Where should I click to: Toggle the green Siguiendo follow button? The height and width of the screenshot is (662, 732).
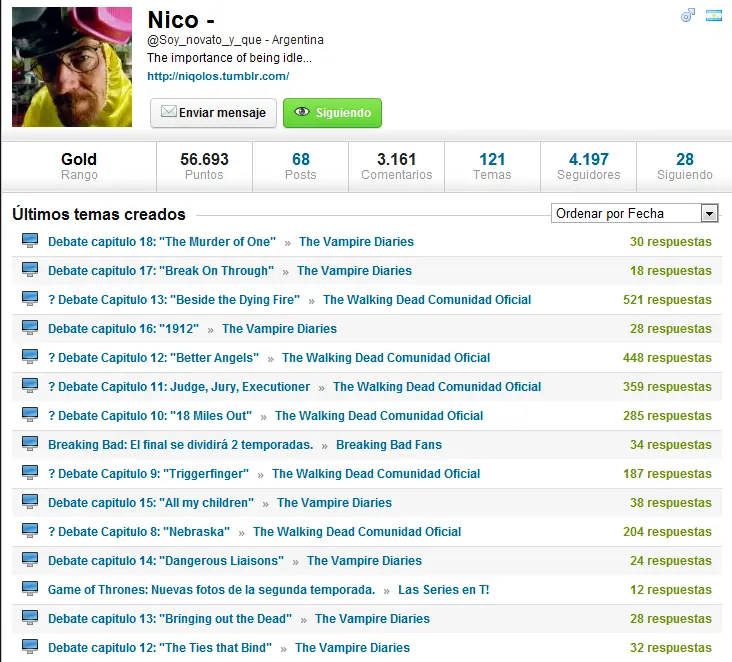click(332, 113)
